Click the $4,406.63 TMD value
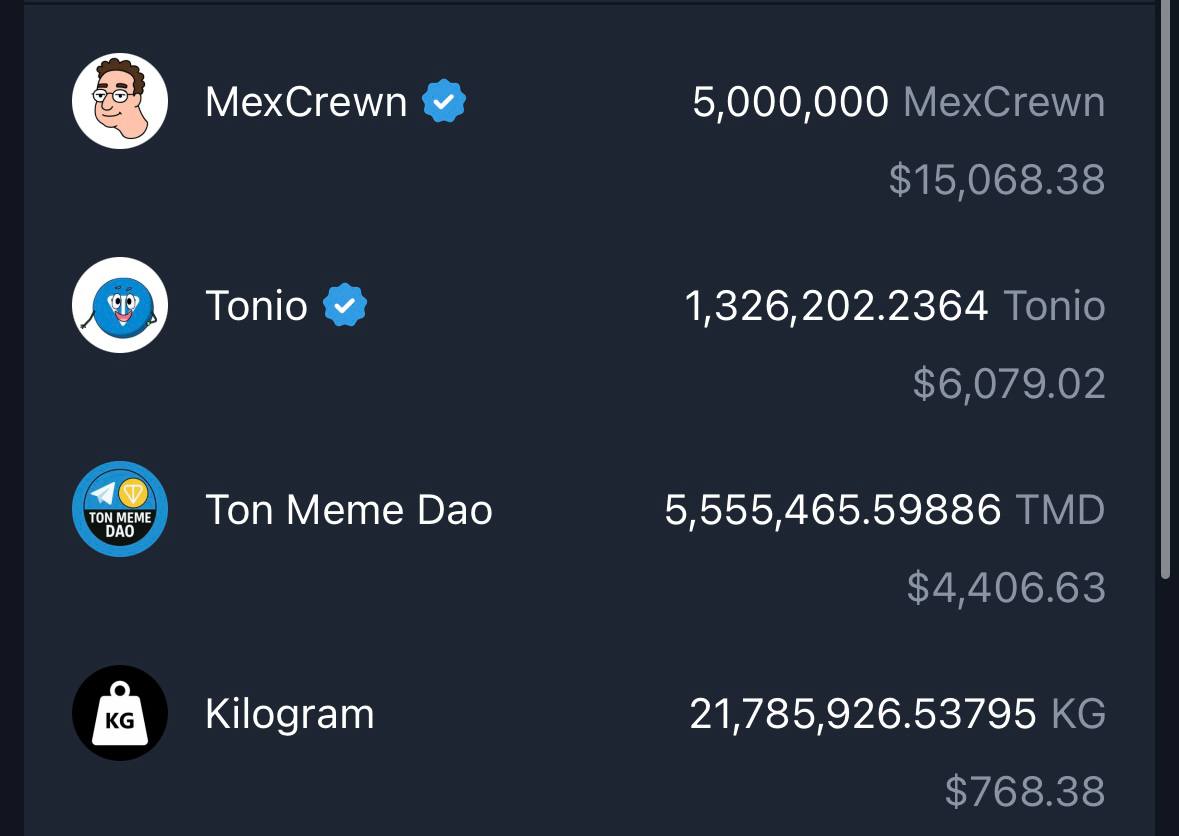 click(1006, 587)
